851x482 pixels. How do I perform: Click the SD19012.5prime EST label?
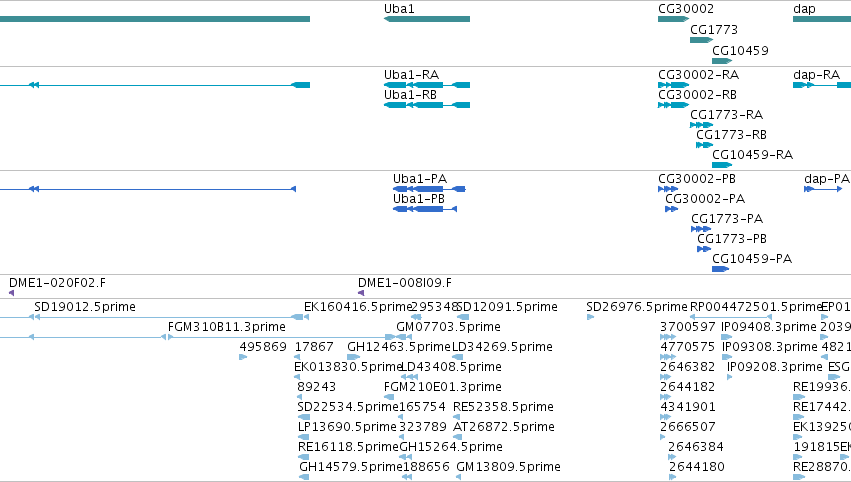(85, 307)
